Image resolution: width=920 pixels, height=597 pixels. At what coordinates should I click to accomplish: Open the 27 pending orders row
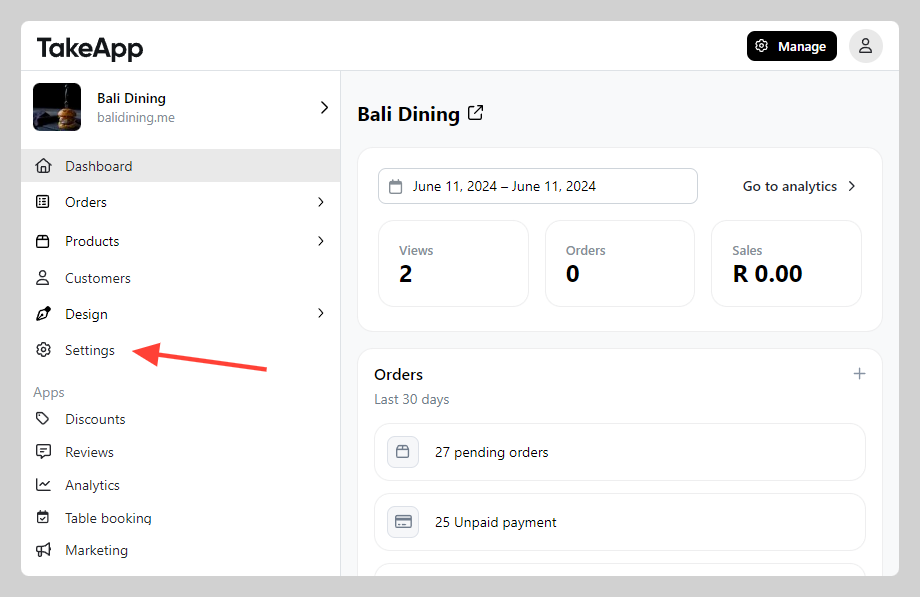click(620, 452)
